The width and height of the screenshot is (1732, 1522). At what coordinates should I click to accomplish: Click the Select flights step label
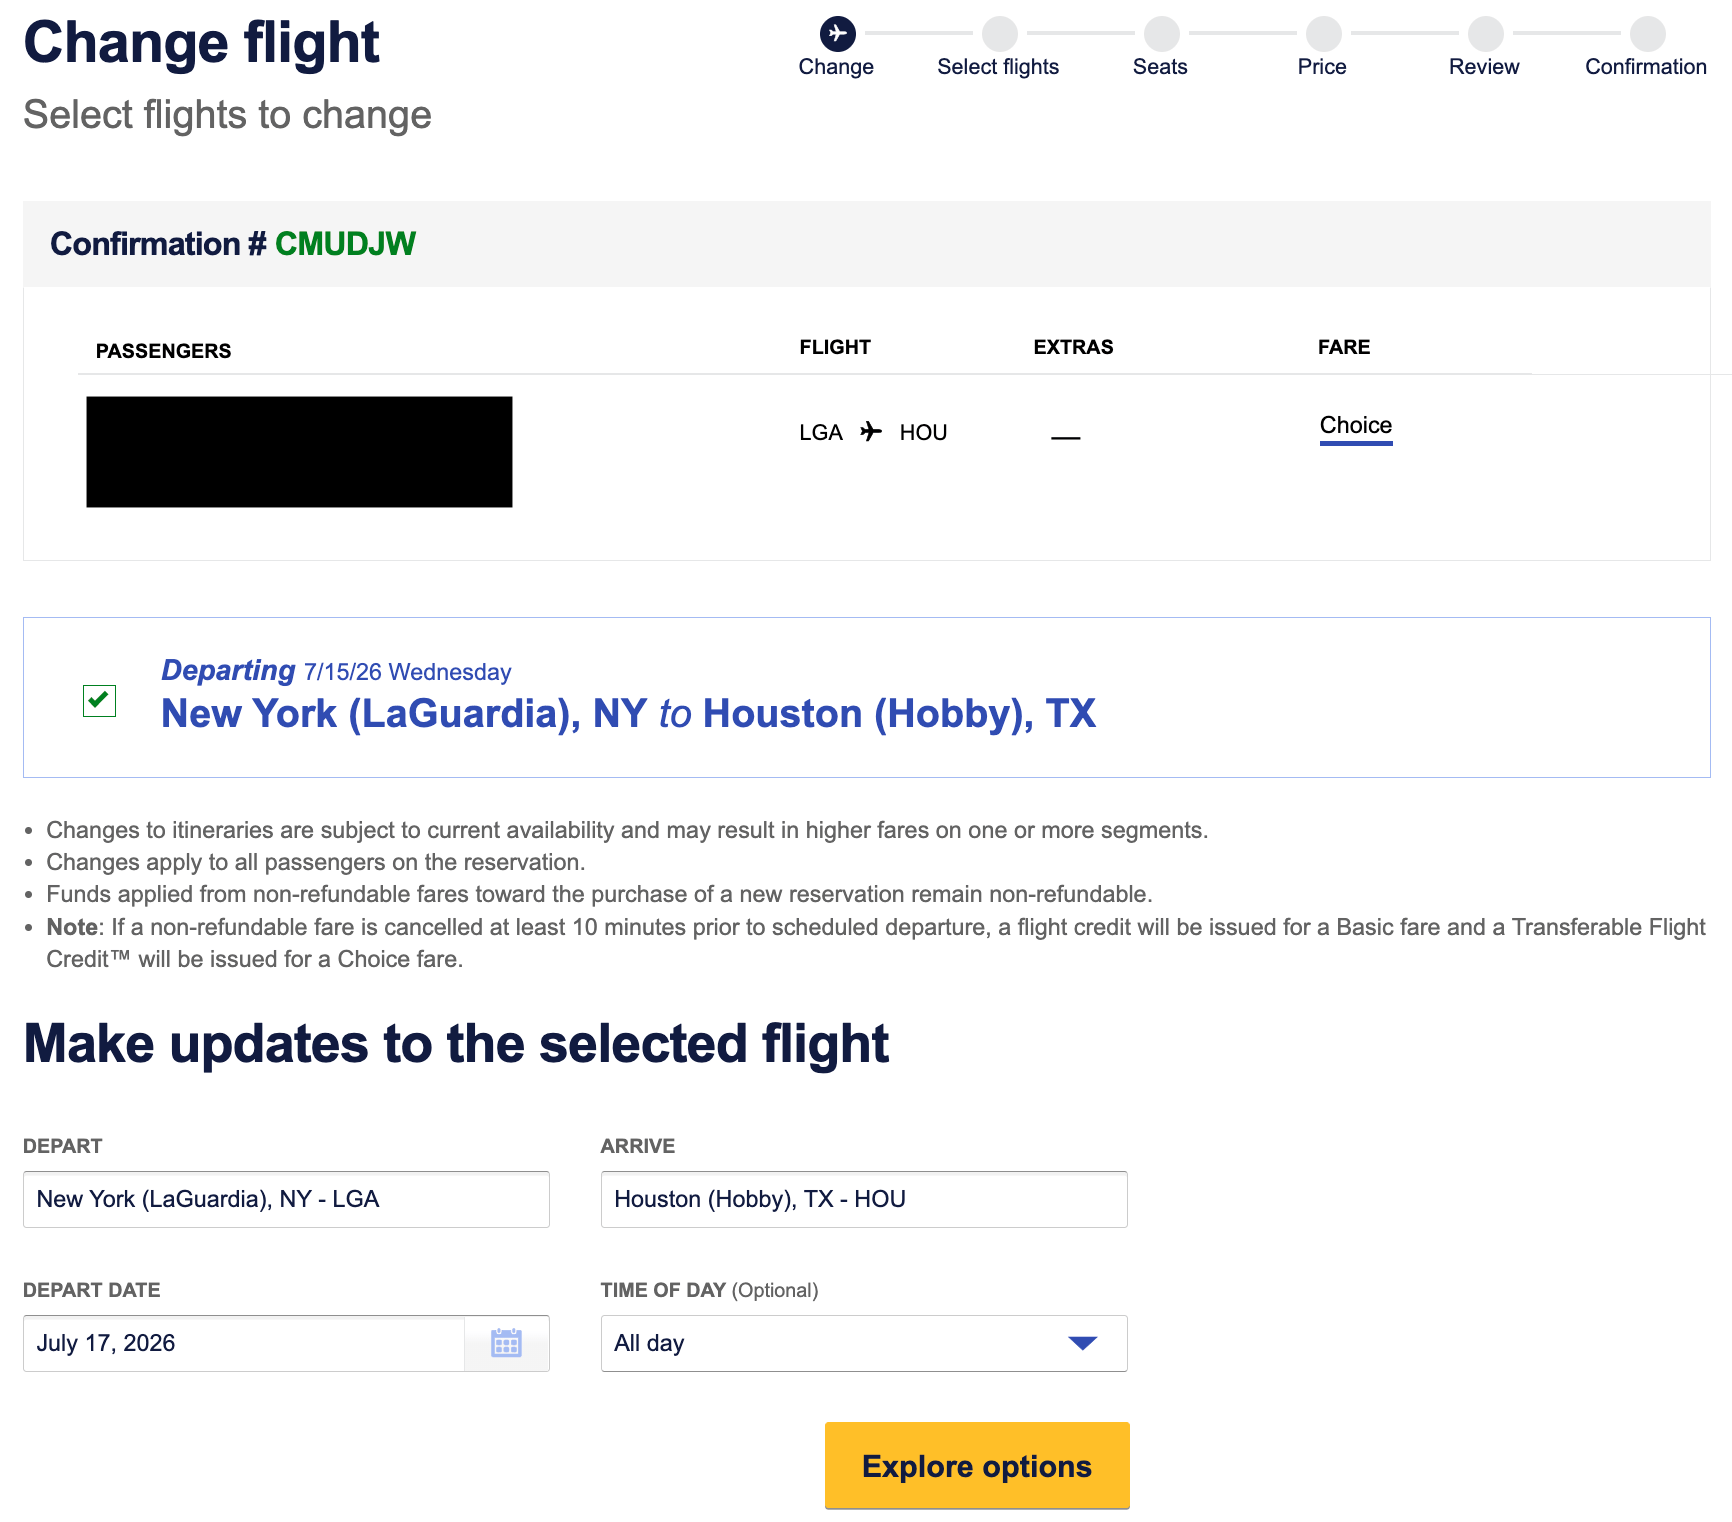997,67
